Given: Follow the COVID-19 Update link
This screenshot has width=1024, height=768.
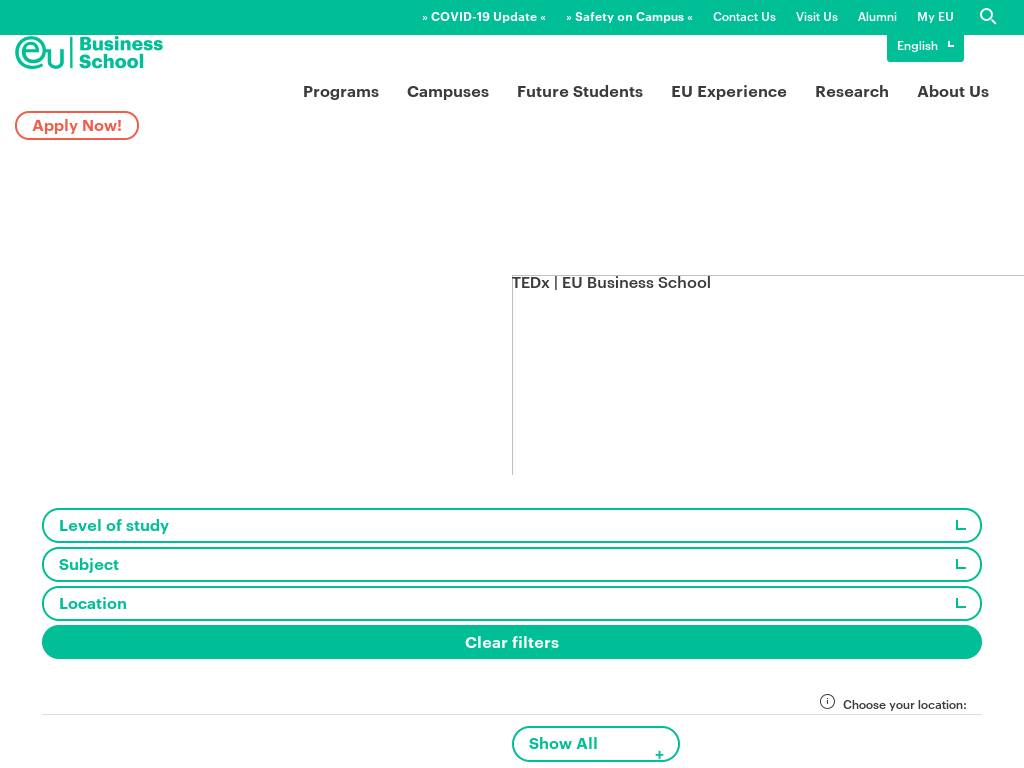Looking at the screenshot, I should point(484,17).
